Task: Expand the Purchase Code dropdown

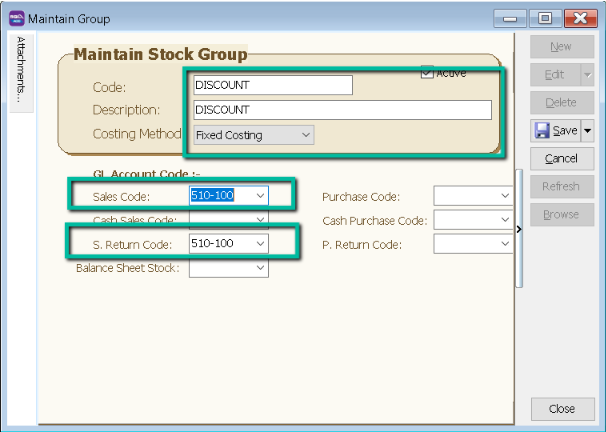Action: (x=505, y=196)
